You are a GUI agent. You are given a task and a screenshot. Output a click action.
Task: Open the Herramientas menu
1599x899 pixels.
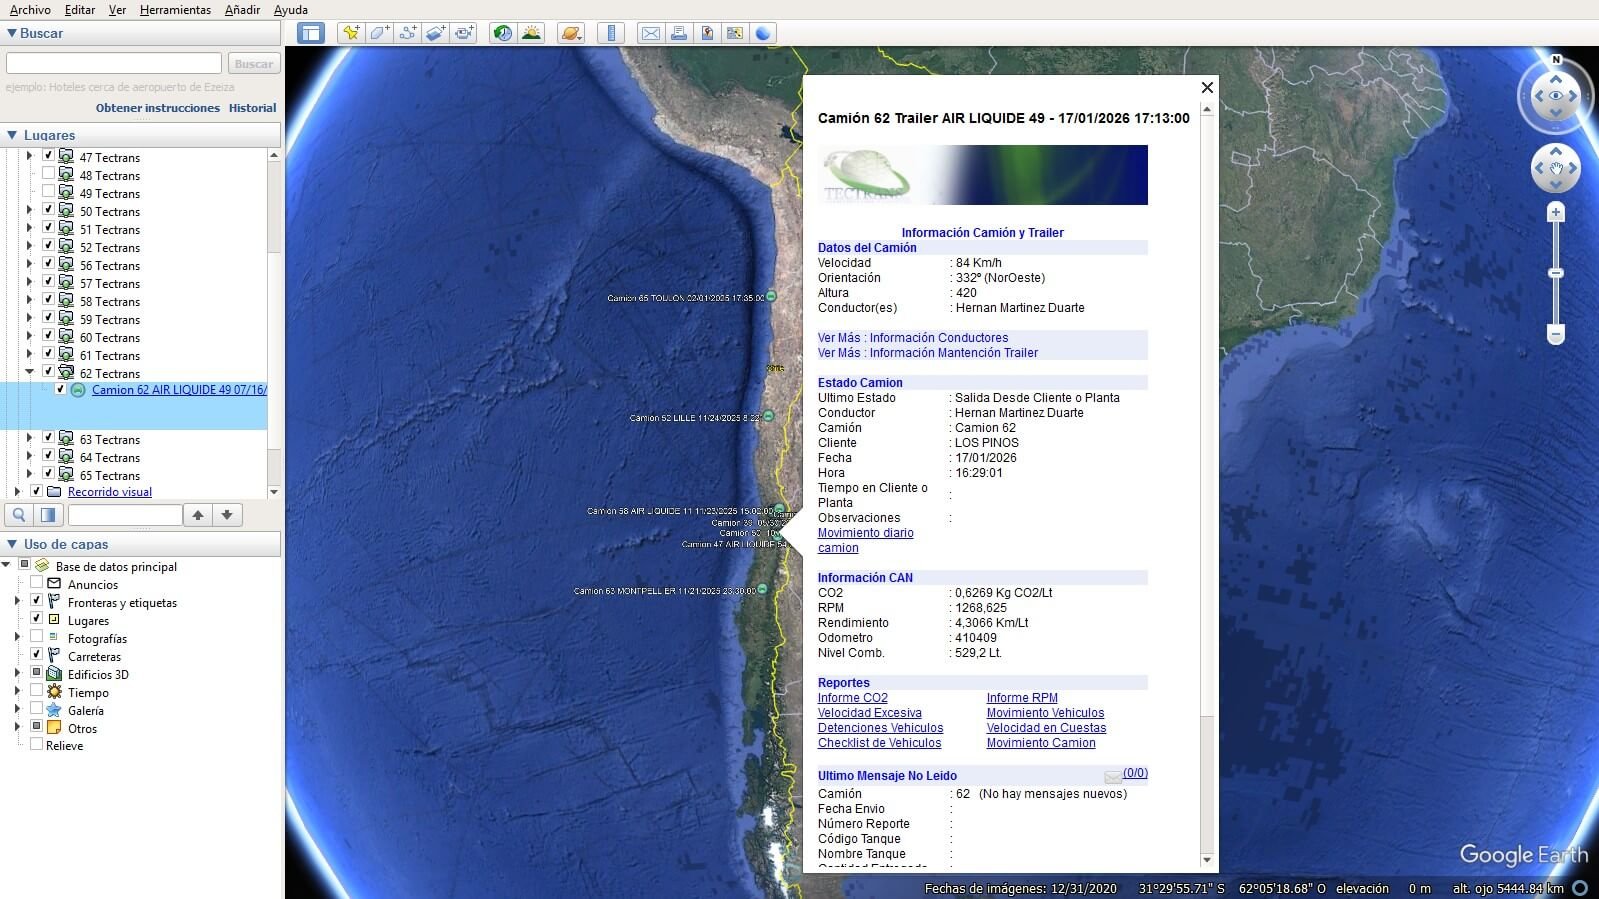pos(175,10)
